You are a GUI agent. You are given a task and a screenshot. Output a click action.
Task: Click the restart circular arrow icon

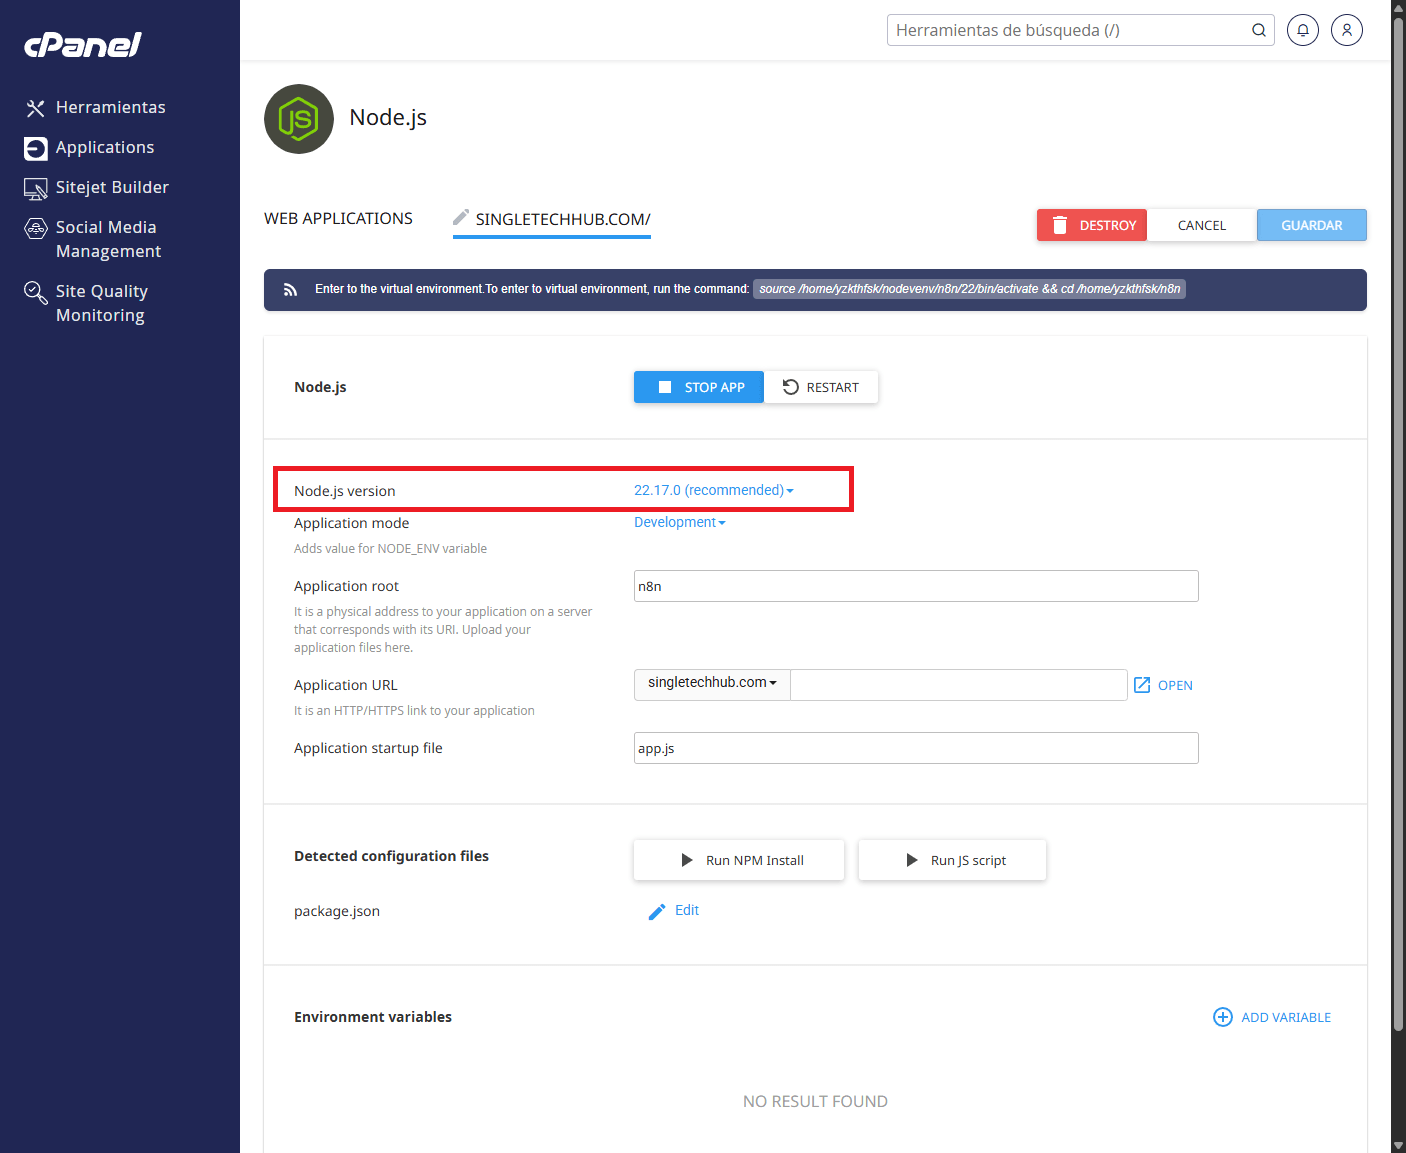click(791, 387)
